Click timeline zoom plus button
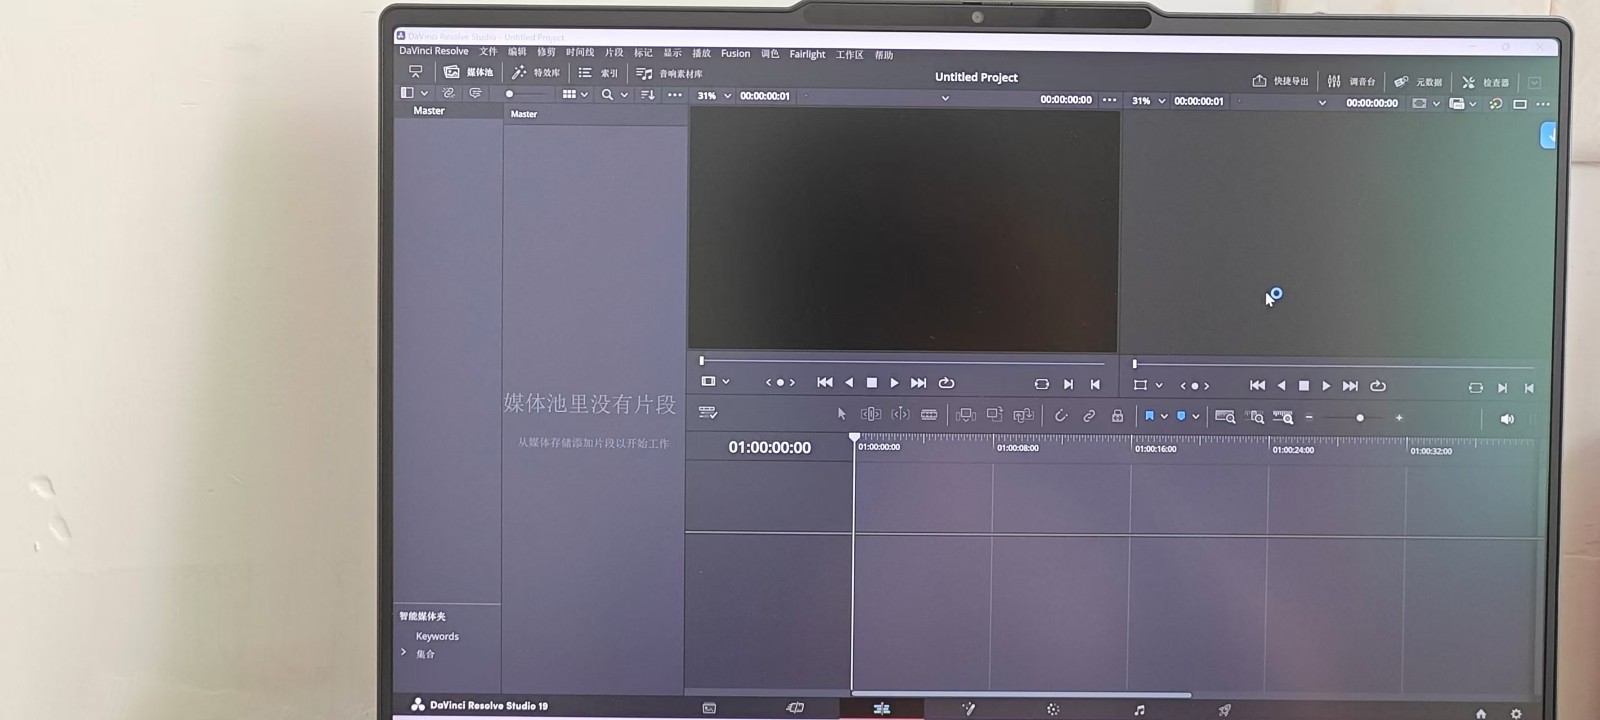Viewport: 1600px width, 720px height. pyautogui.click(x=1399, y=418)
